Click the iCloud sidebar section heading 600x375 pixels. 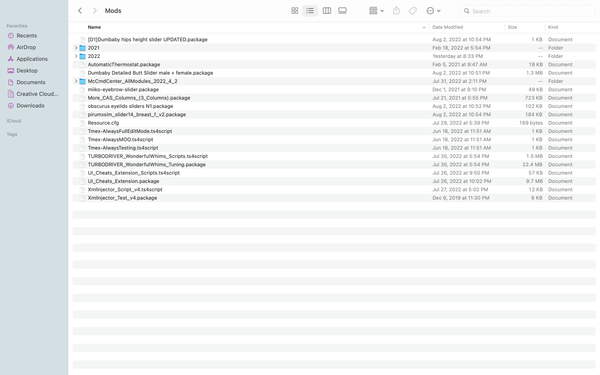(14, 121)
